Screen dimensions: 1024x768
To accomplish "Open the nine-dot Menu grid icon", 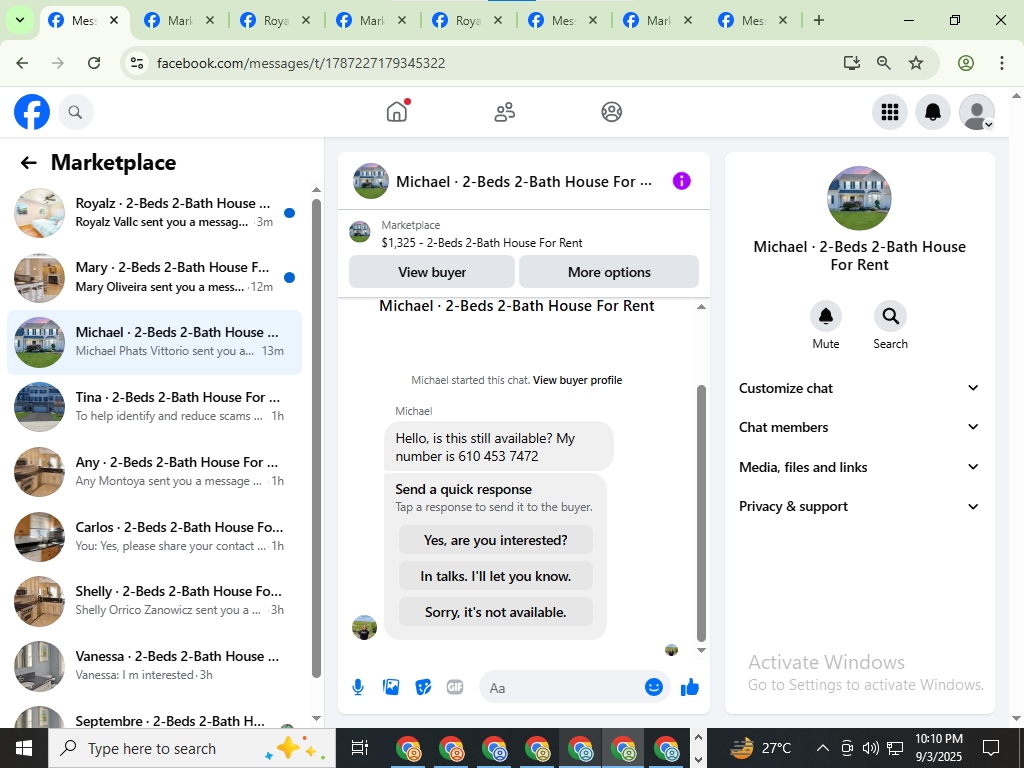I will [889, 112].
